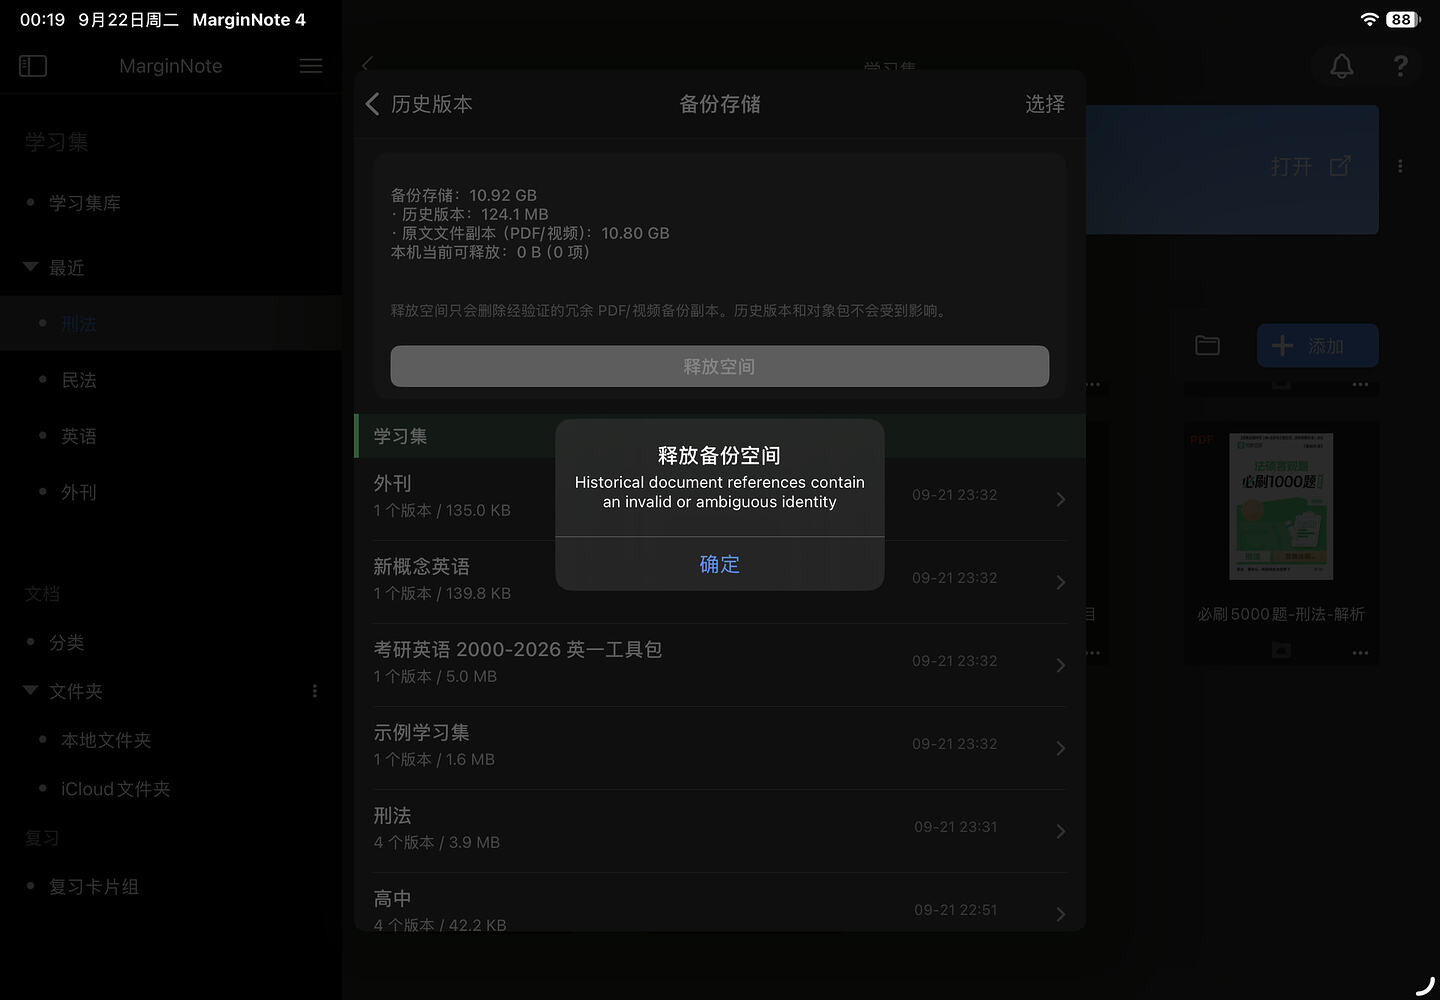Click the 添加 plus button

click(x=1318, y=346)
